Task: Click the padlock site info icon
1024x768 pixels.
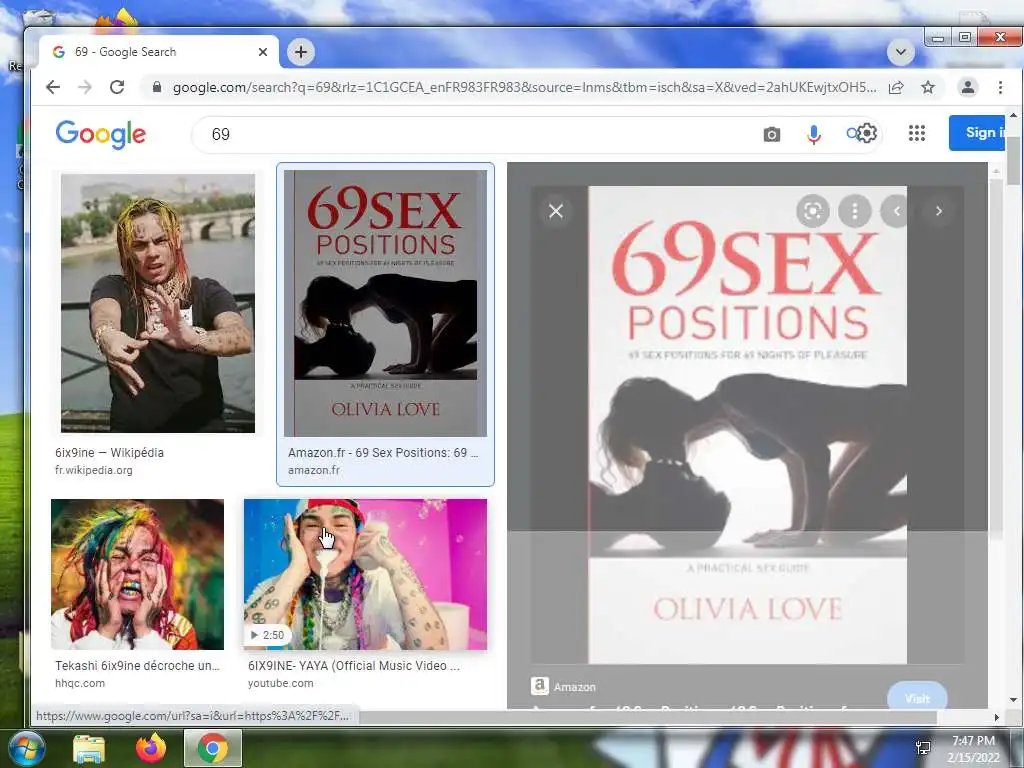Action: (157, 87)
